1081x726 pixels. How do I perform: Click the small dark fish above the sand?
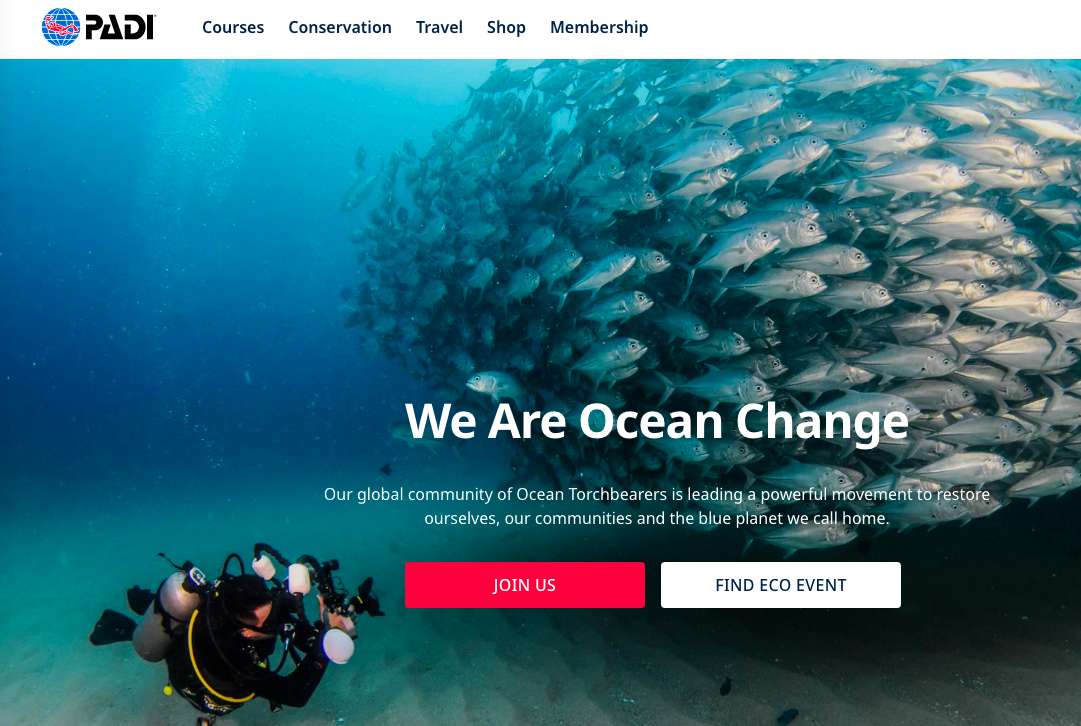point(725,685)
